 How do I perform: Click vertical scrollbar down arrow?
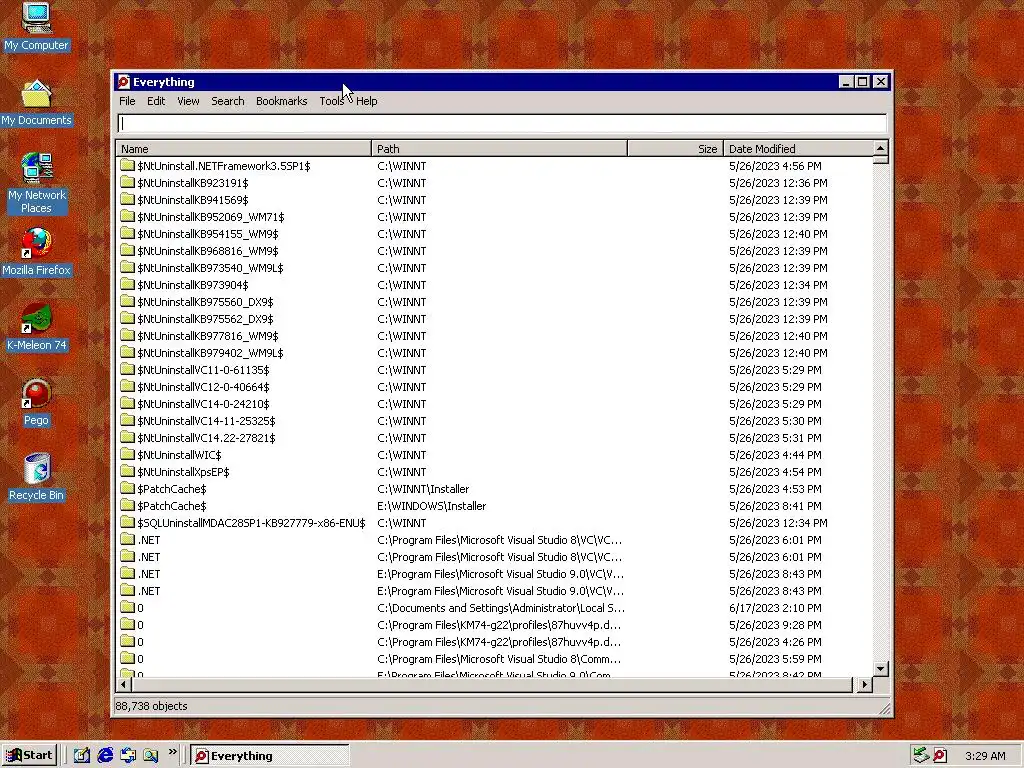[880, 669]
